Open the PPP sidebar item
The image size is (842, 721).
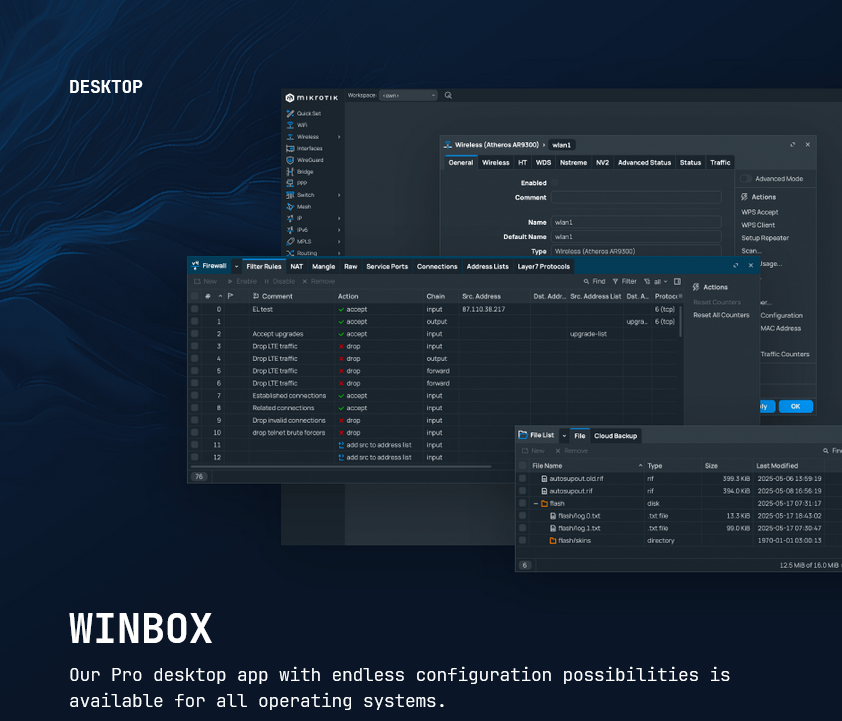(x=297, y=183)
